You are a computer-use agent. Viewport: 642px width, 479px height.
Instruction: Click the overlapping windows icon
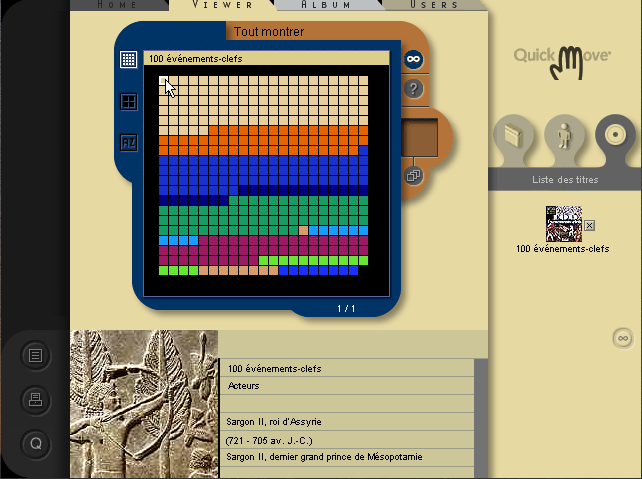pos(413,175)
